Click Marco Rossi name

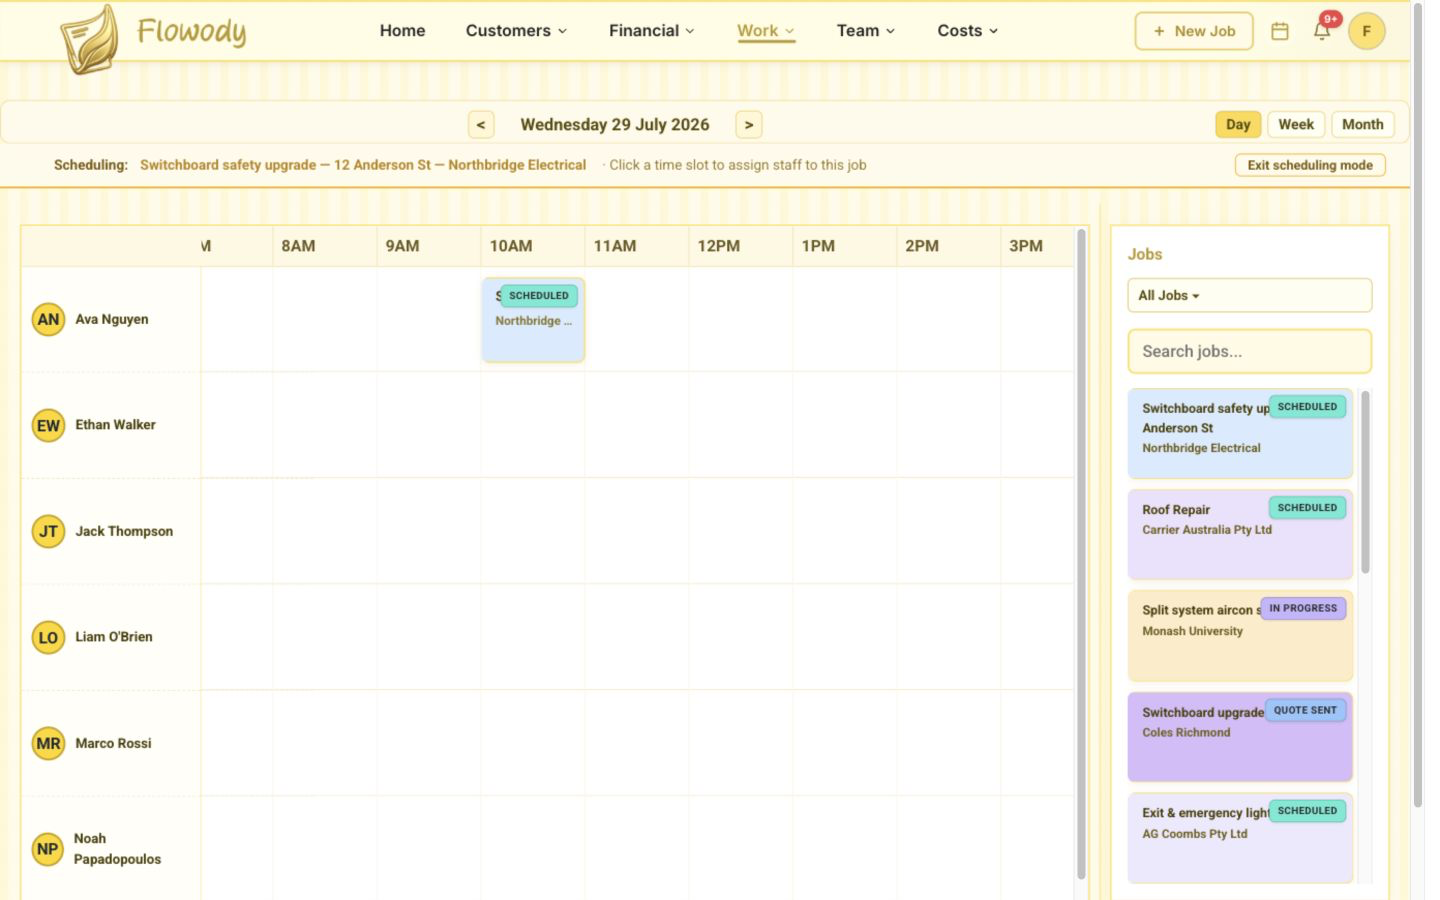(x=113, y=743)
